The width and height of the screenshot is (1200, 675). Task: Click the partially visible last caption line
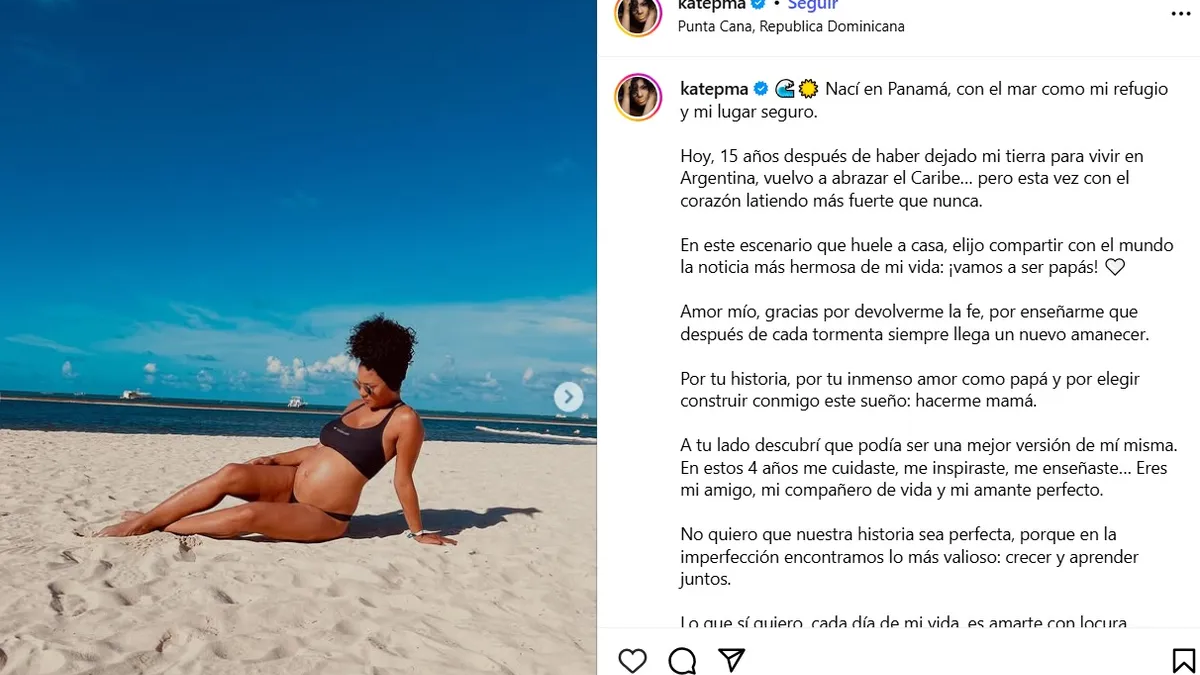903,623
